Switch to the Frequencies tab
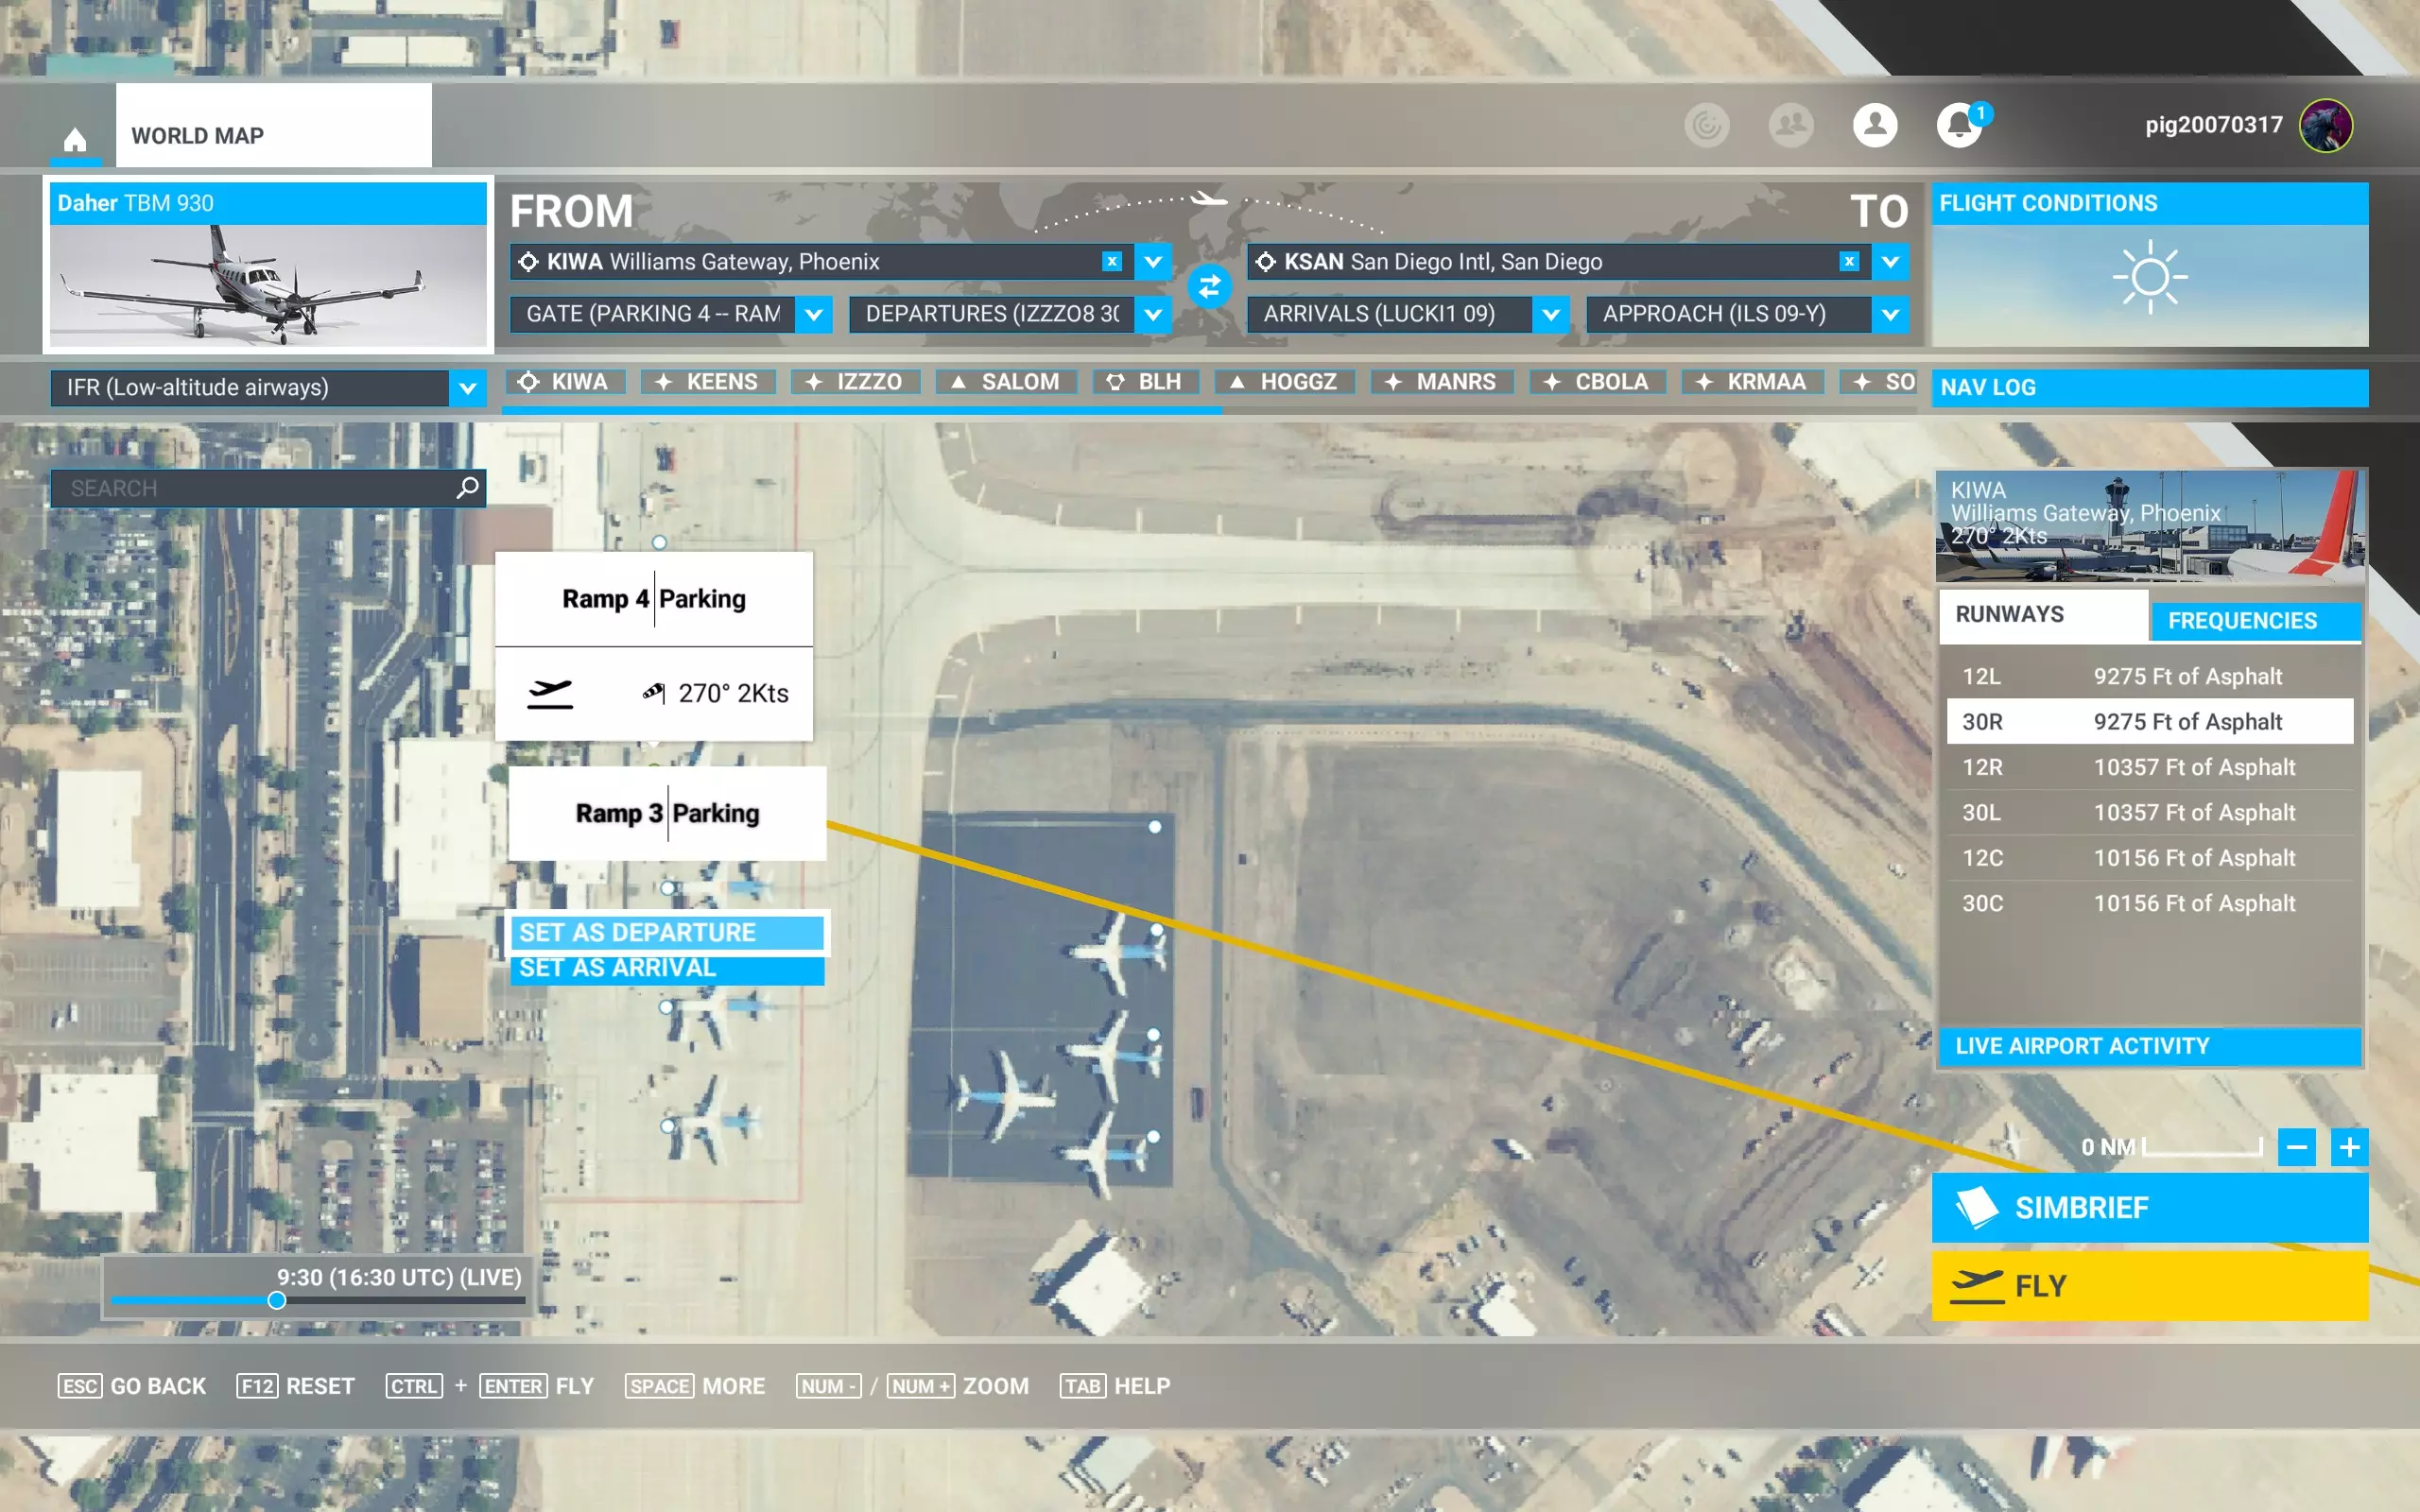This screenshot has height=1512, width=2420. tap(2241, 621)
